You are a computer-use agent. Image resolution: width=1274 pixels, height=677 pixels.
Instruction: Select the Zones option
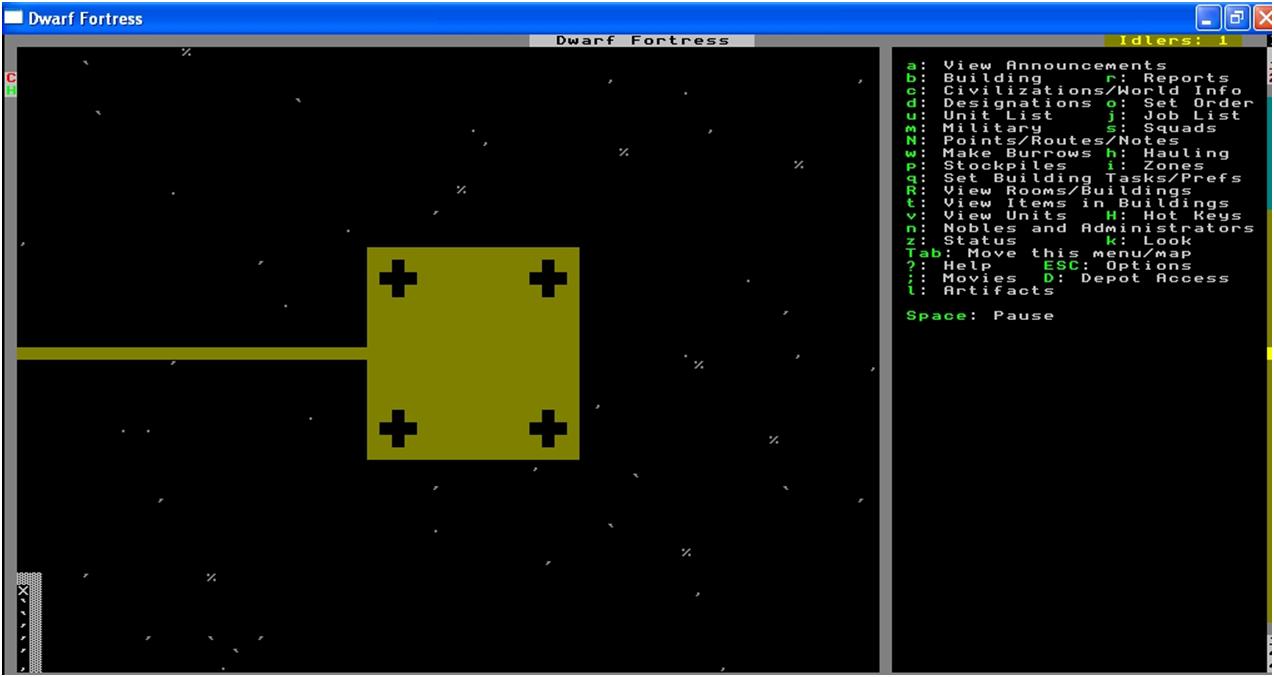click(1155, 166)
